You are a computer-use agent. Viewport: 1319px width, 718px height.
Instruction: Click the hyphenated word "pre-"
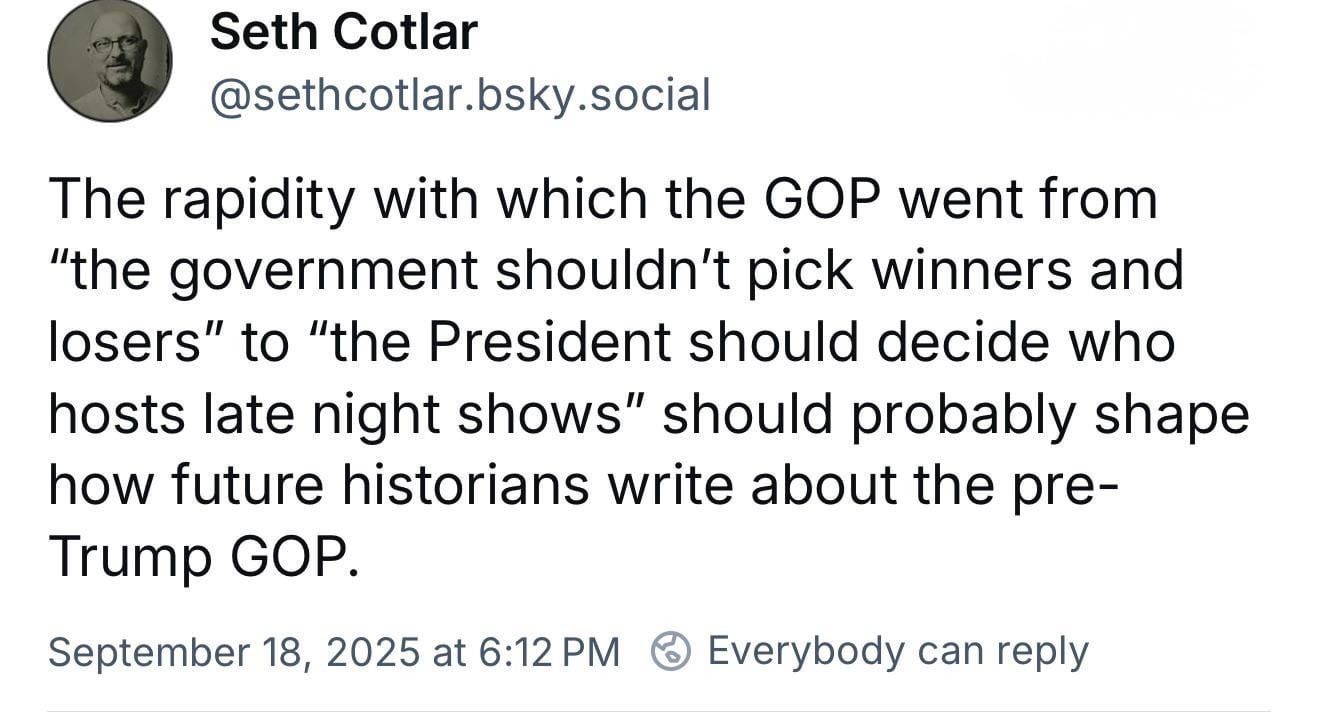click(x=1062, y=488)
